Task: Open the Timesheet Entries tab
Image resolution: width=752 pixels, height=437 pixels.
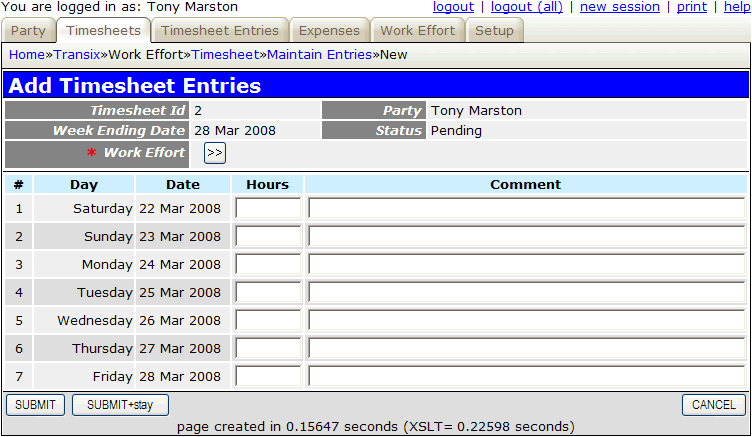Action: [x=220, y=31]
